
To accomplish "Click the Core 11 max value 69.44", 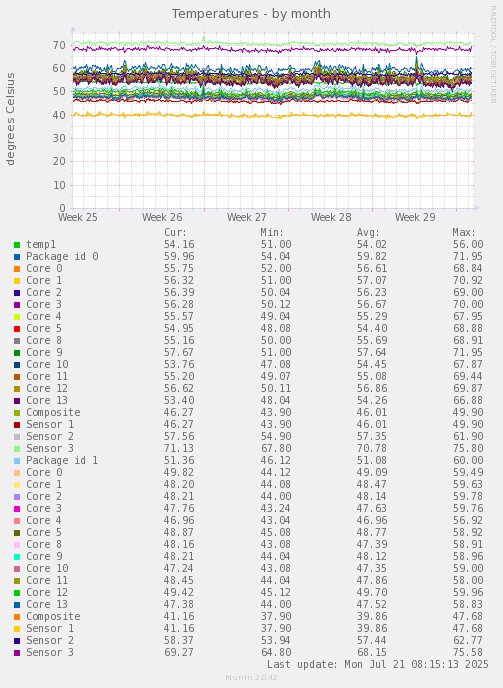I will click(468, 376).
